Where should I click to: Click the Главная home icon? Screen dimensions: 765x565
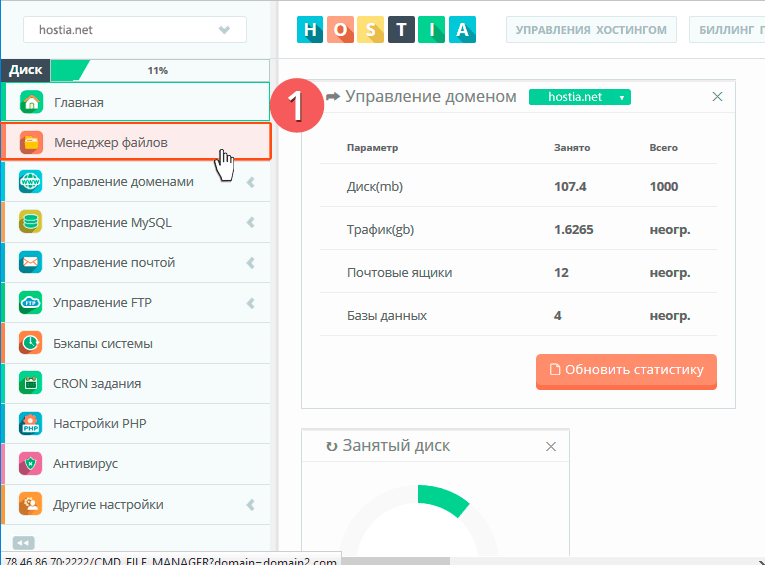pos(31,102)
